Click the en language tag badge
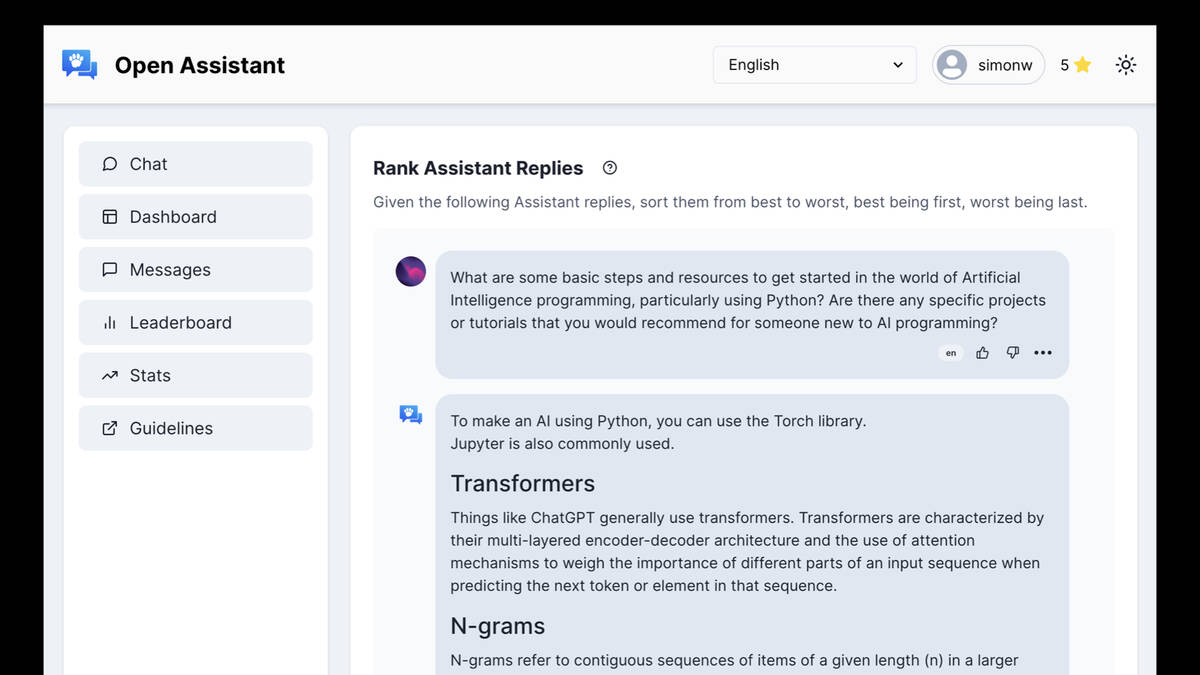Image resolution: width=1200 pixels, height=675 pixels. coord(951,353)
